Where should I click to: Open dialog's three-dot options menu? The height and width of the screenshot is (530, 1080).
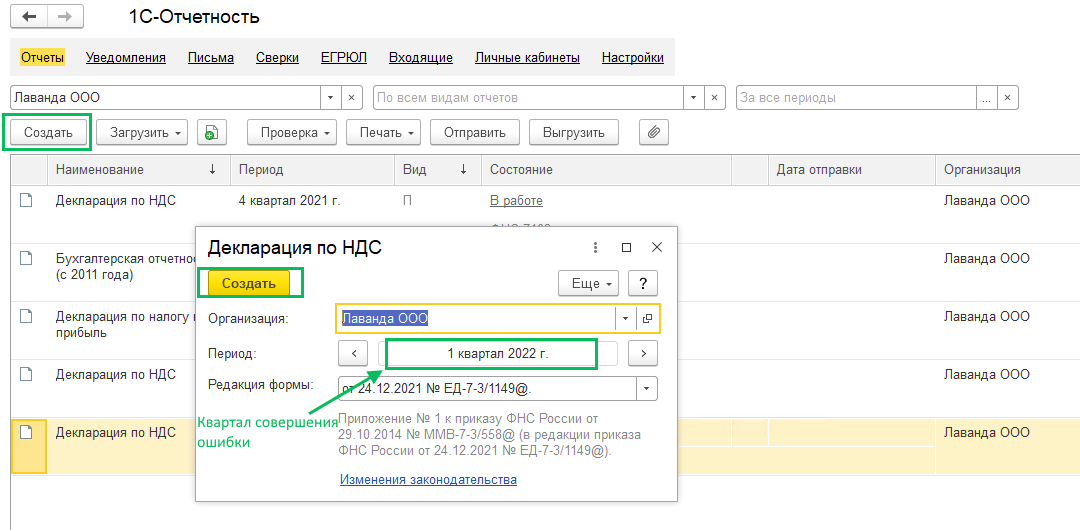596,247
